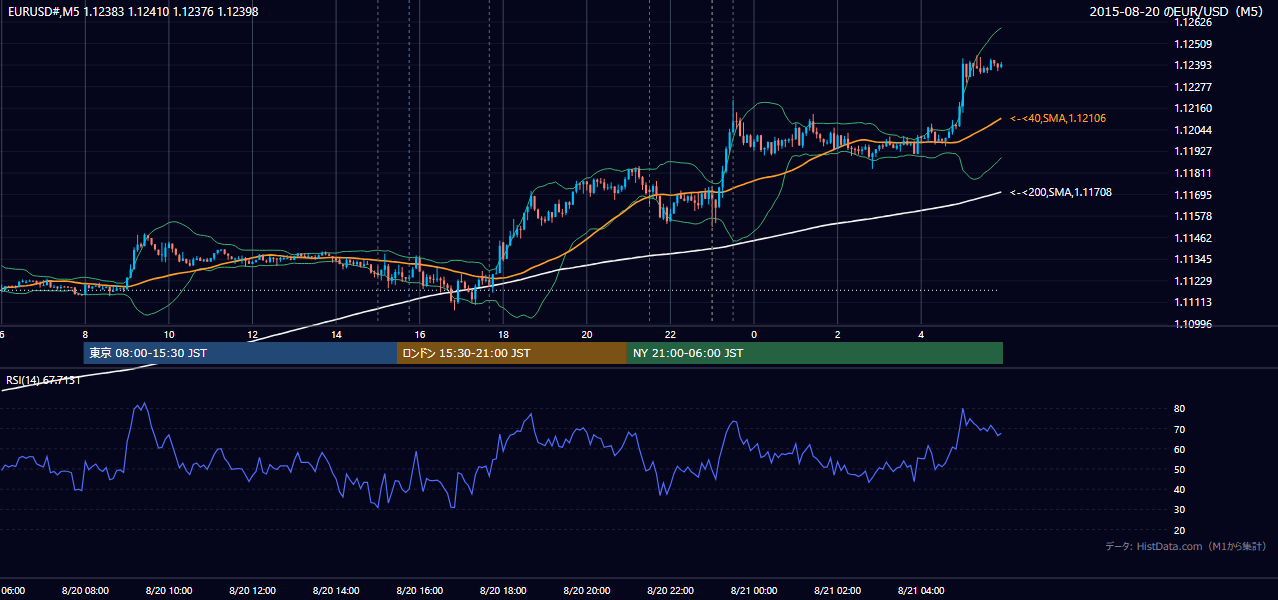Click the RSI(14) indicator label
This screenshot has width=1278, height=600.
[x=43, y=381]
